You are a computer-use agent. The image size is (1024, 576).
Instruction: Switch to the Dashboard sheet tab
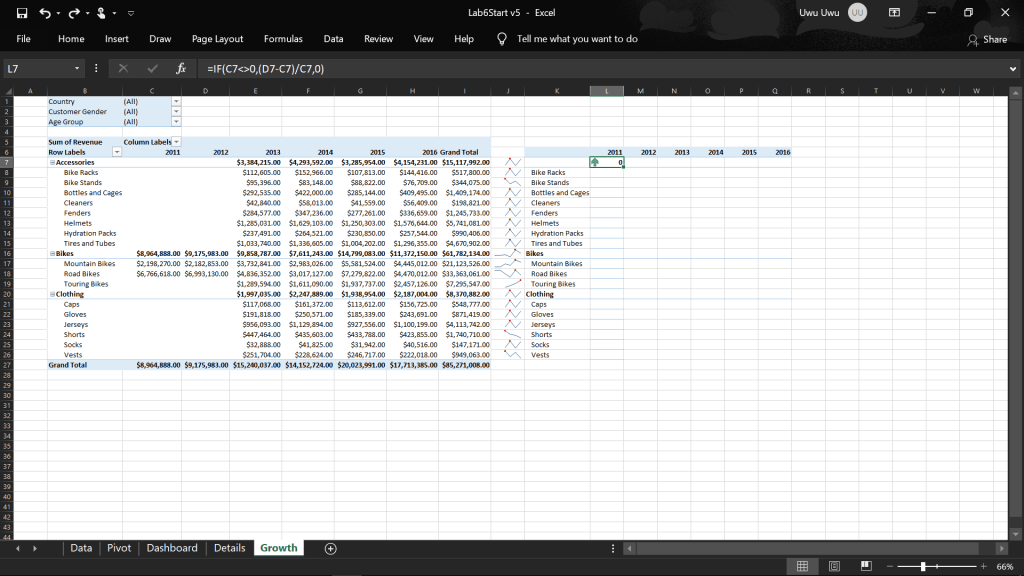[x=171, y=548]
